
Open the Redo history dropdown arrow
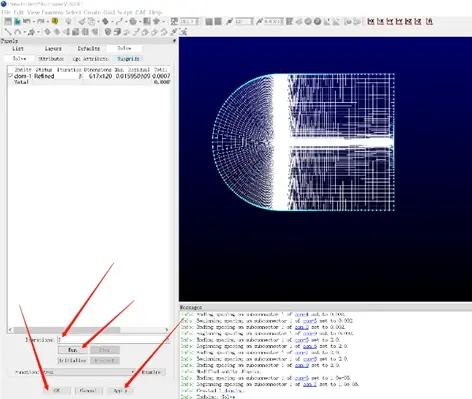47,22
